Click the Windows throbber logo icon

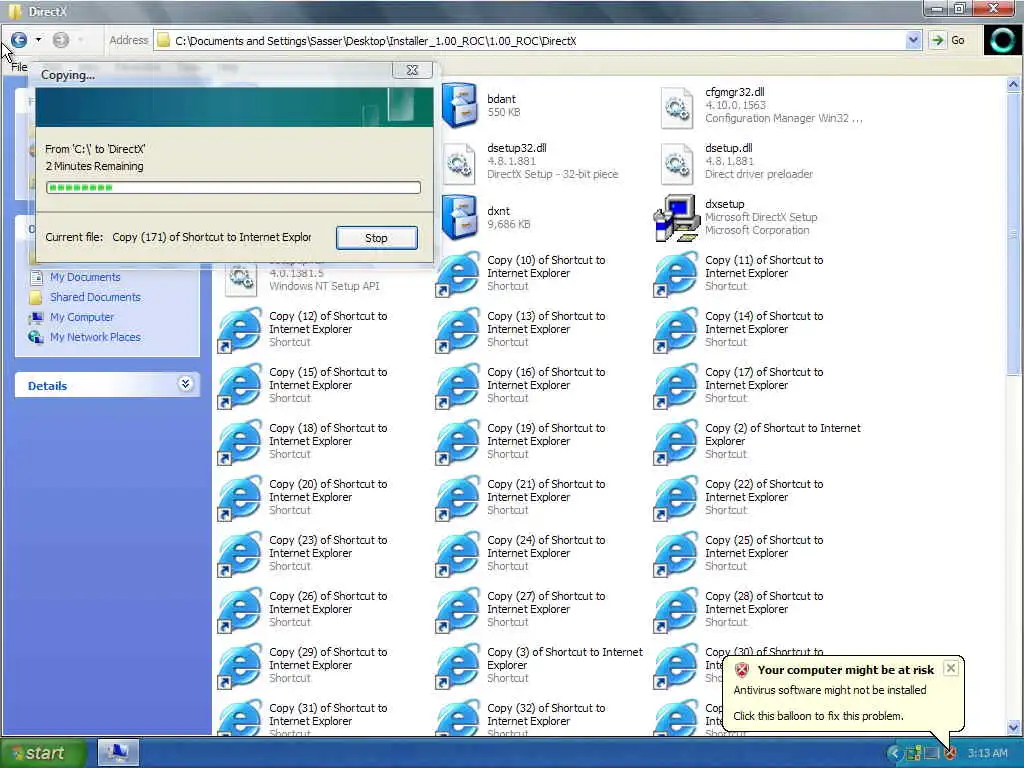pyautogui.click(x=1000, y=40)
